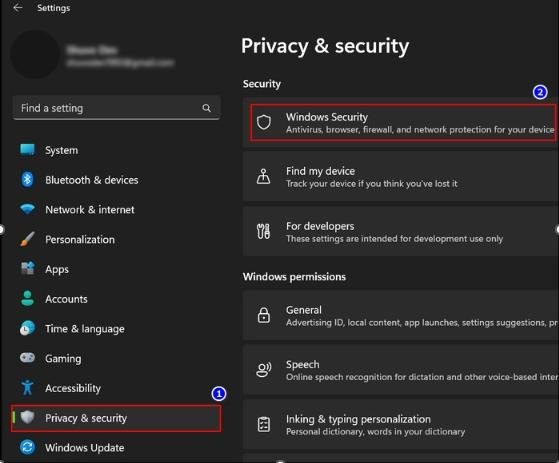Screen dimensions: 559x463
Task: Click the Bluetooth icon in sidebar
Action: click(27, 180)
